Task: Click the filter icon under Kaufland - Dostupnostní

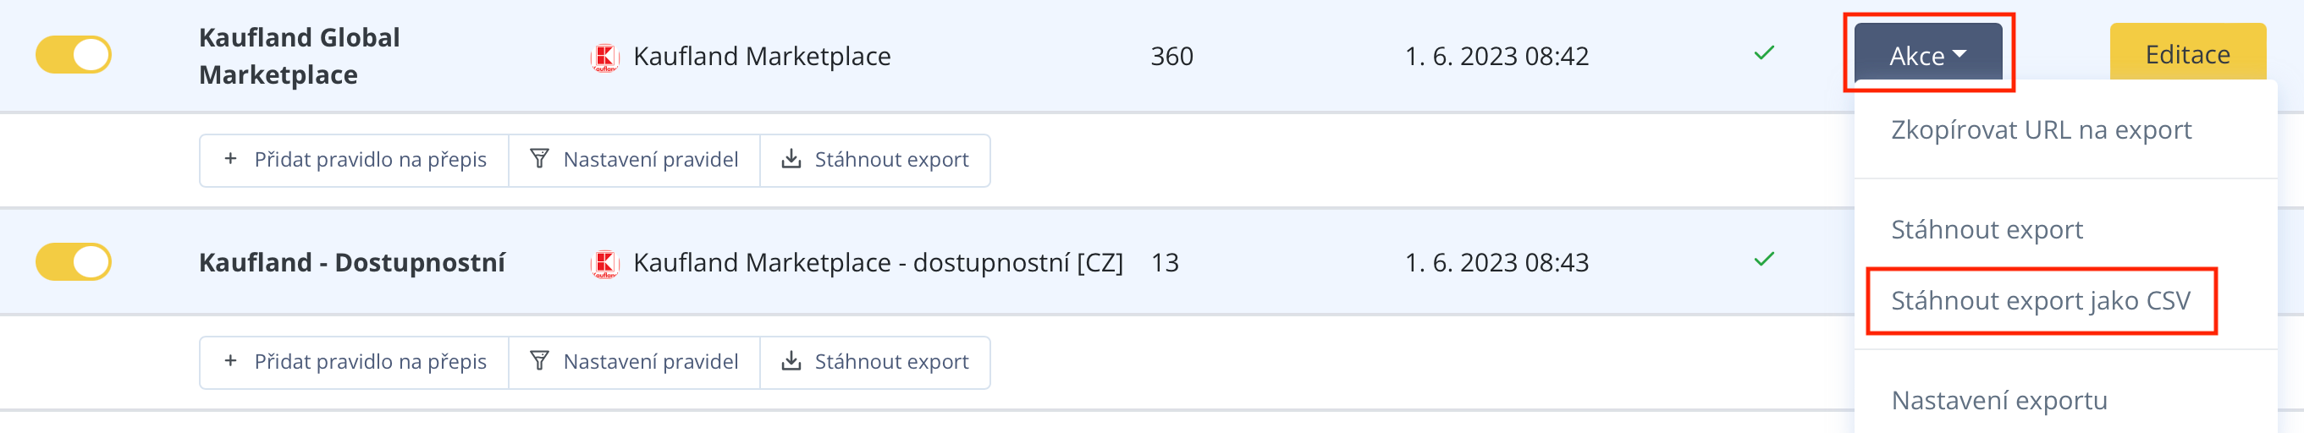Action: pyautogui.click(x=540, y=361)
